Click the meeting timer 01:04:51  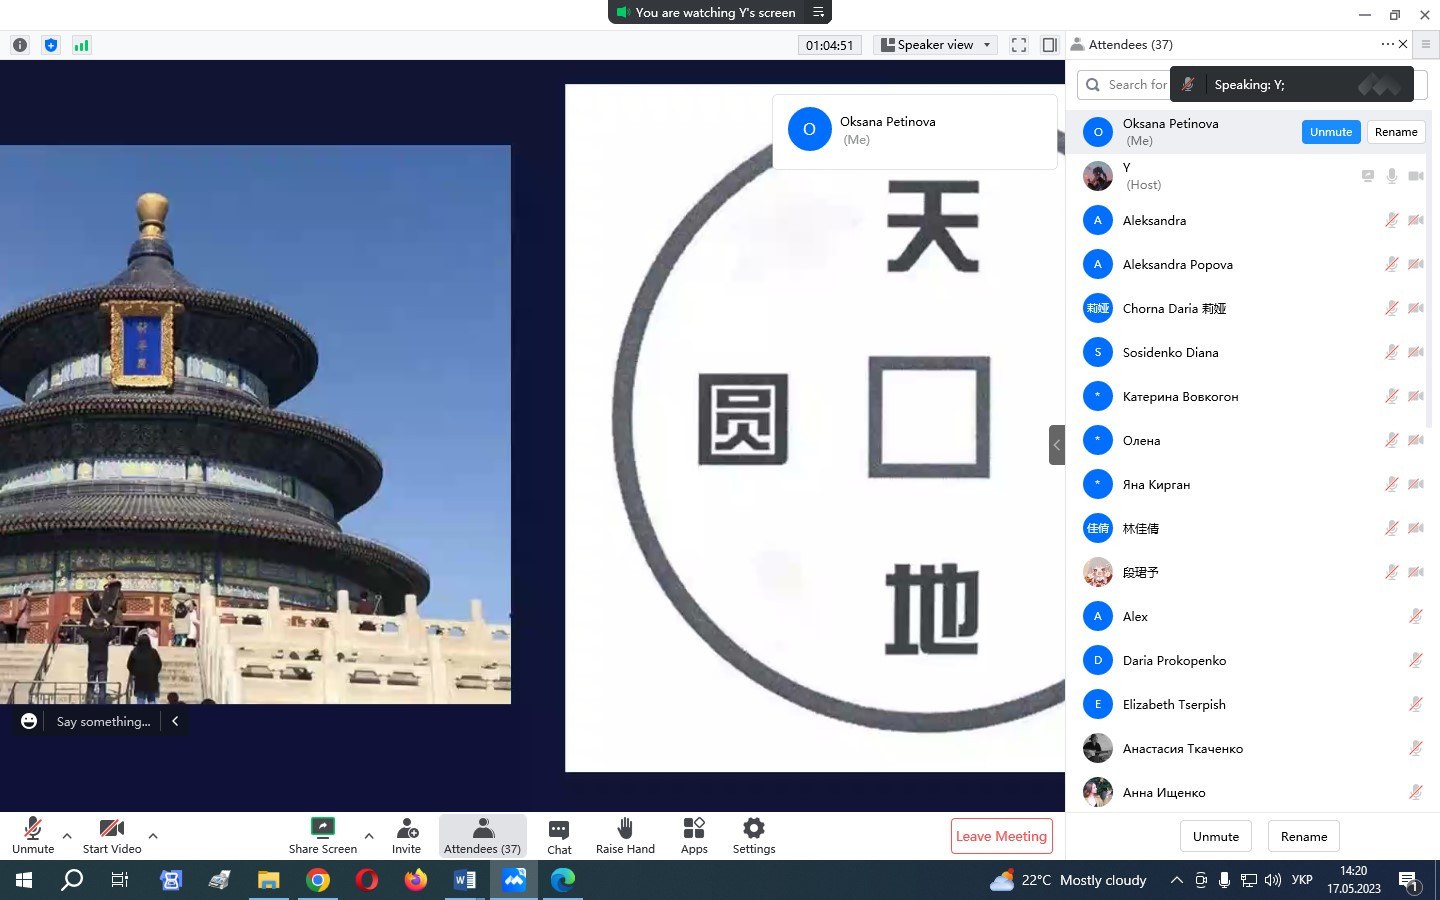[830, 45]
